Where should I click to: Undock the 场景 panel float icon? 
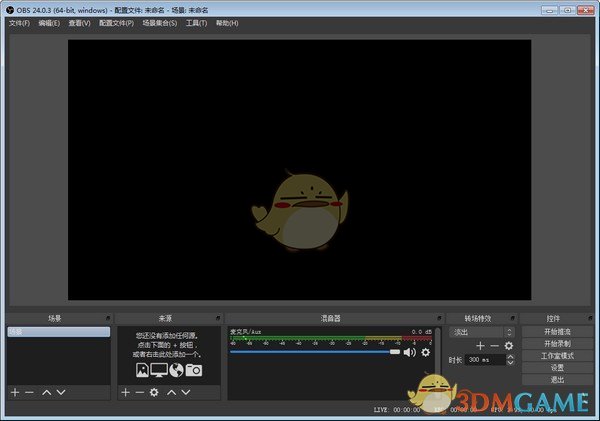pos(108,318)
